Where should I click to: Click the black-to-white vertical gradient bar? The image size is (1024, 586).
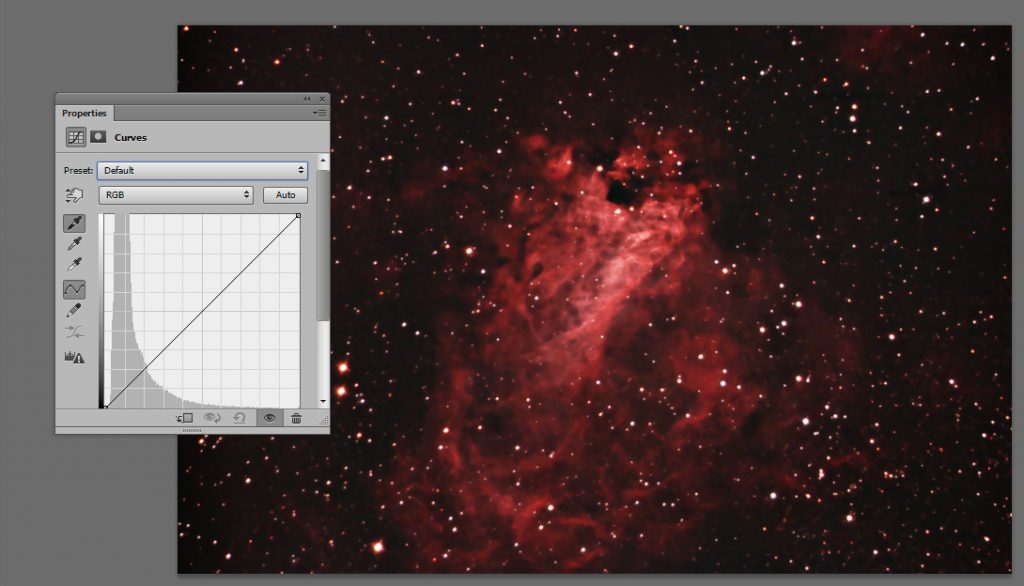pos(101,311)
